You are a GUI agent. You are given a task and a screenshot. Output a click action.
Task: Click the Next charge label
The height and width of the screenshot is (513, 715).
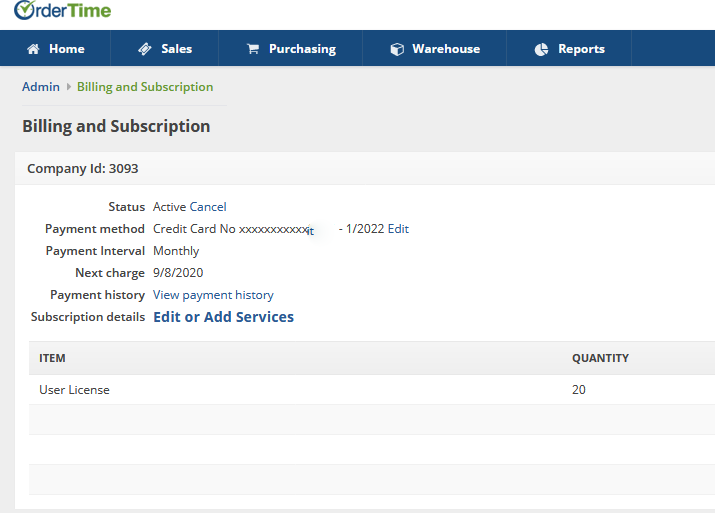[x=110, y=273]
